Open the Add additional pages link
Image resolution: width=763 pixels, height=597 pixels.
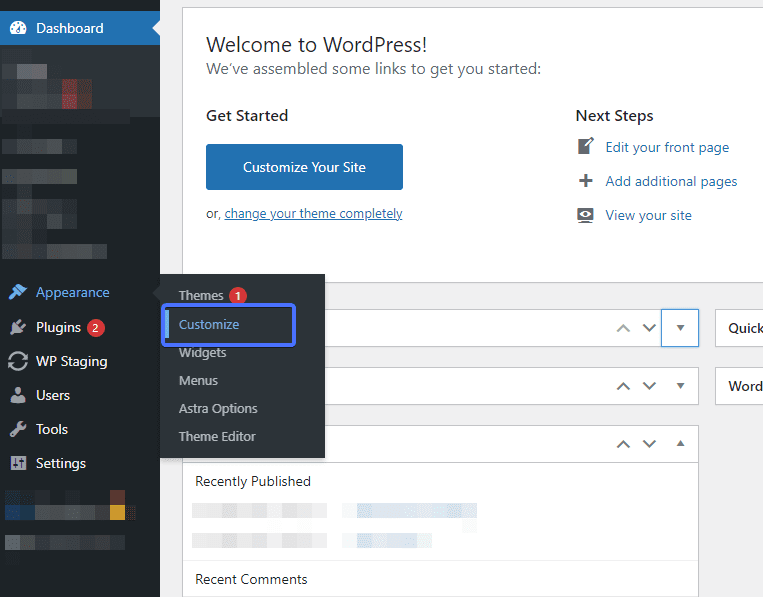click(x=671, y=181)
